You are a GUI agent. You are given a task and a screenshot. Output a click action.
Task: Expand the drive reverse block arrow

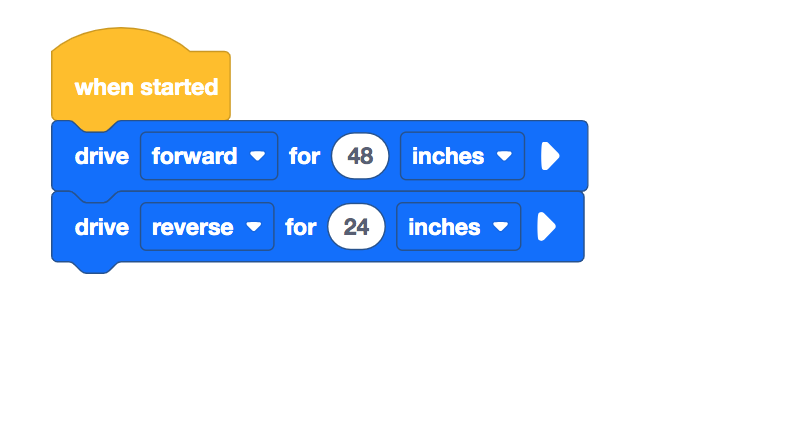545,227
